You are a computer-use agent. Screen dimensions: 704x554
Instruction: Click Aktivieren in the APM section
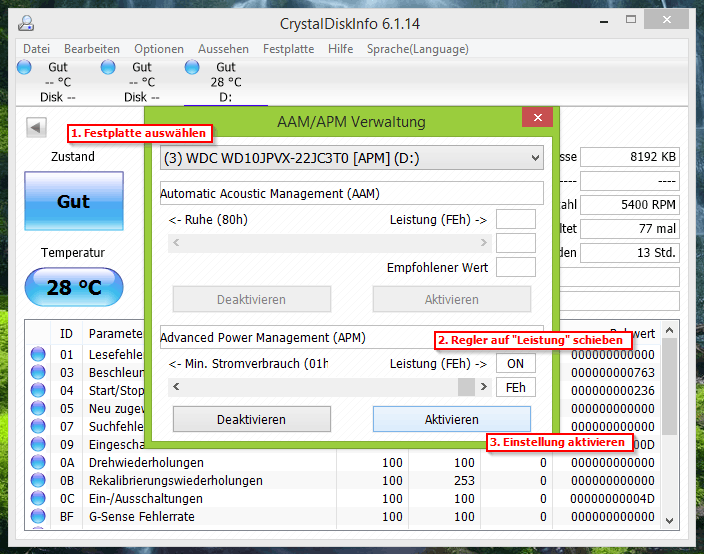452,419
